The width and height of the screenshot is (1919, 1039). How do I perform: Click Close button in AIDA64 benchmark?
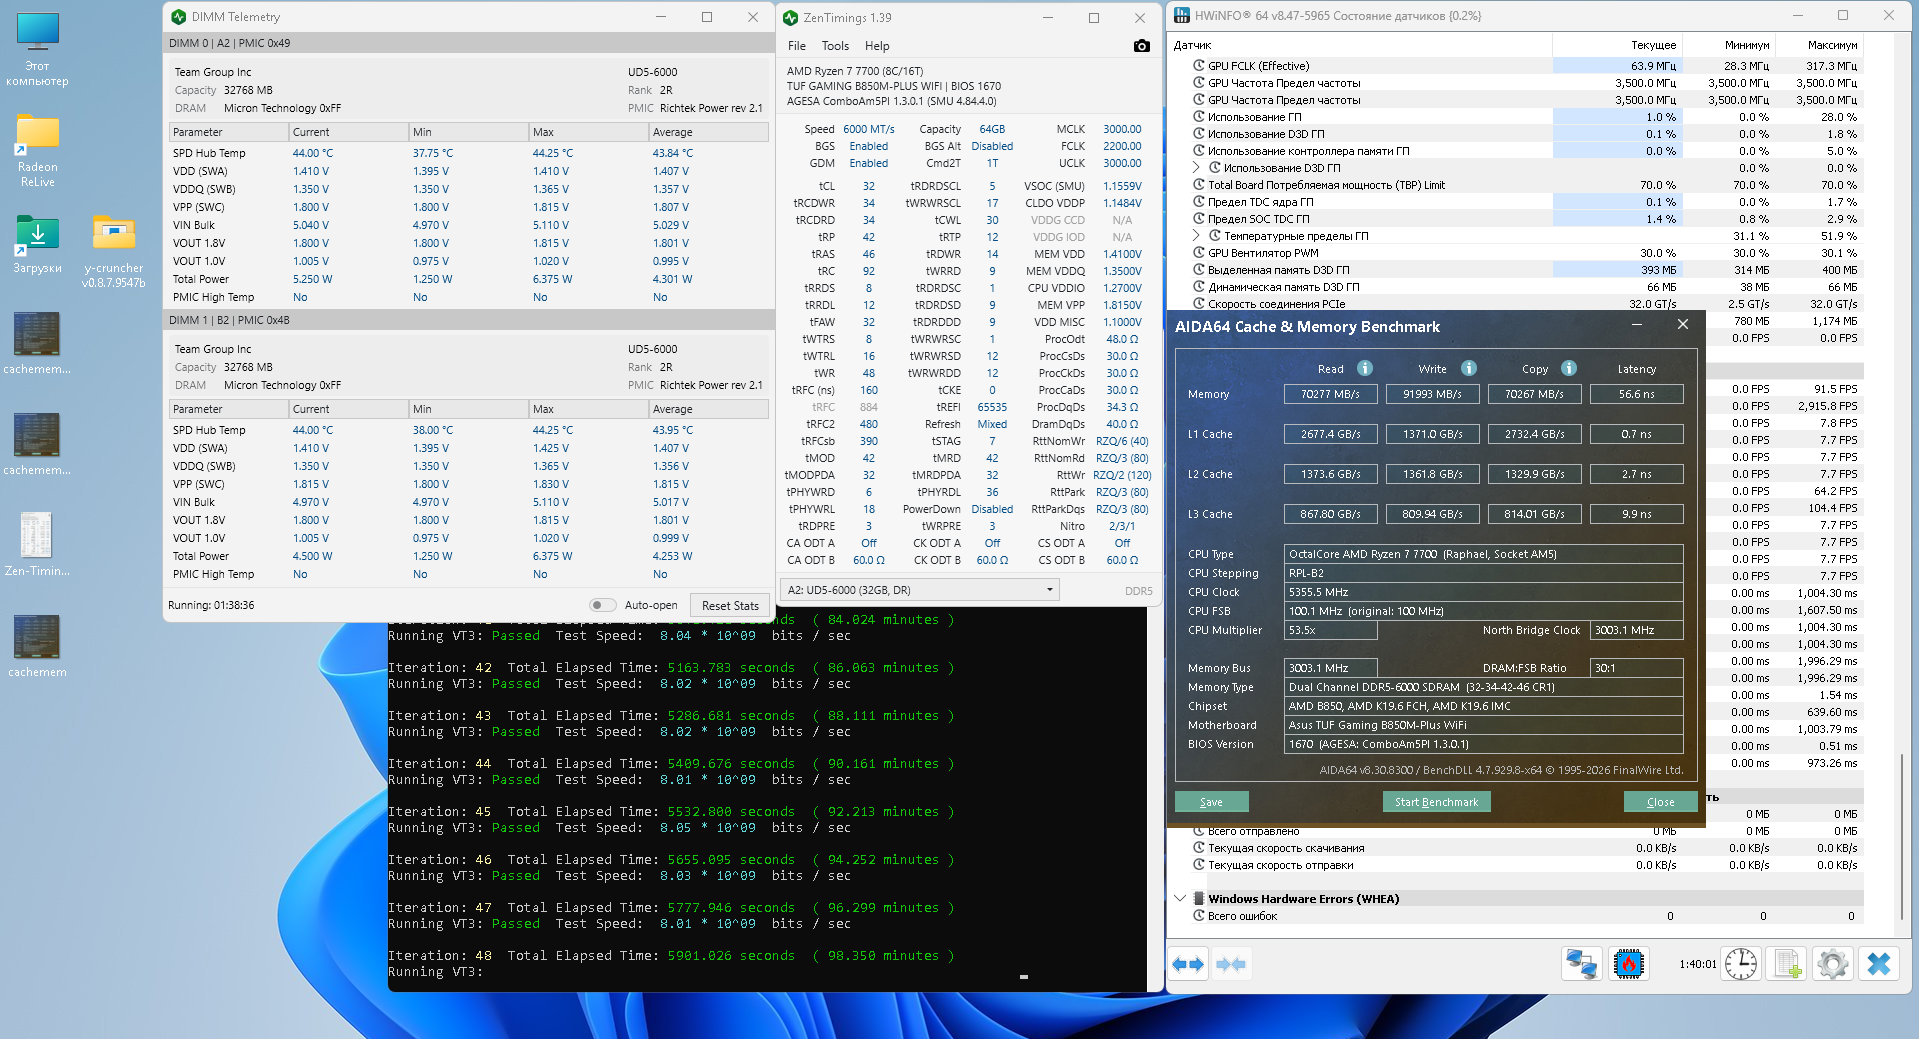click(1660, 802)
